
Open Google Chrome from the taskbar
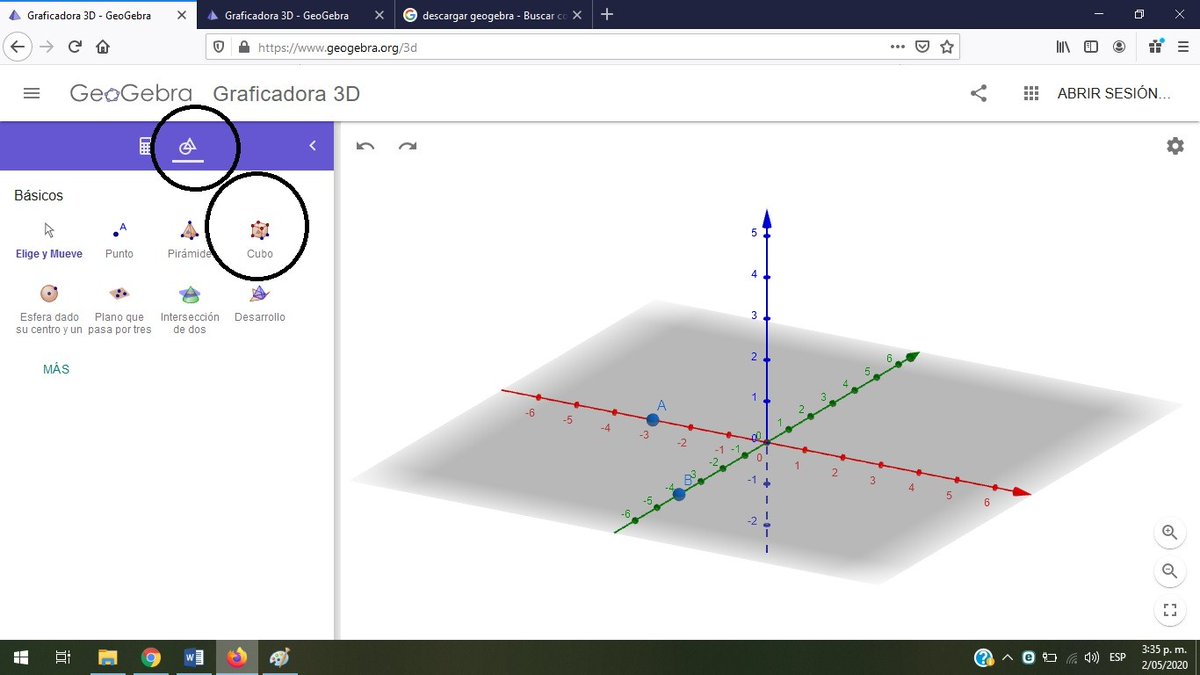click(x=151, y=657)
